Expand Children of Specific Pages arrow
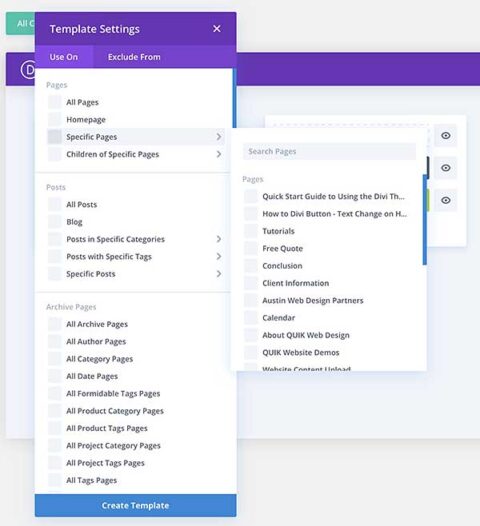 [x=219, y=154]
